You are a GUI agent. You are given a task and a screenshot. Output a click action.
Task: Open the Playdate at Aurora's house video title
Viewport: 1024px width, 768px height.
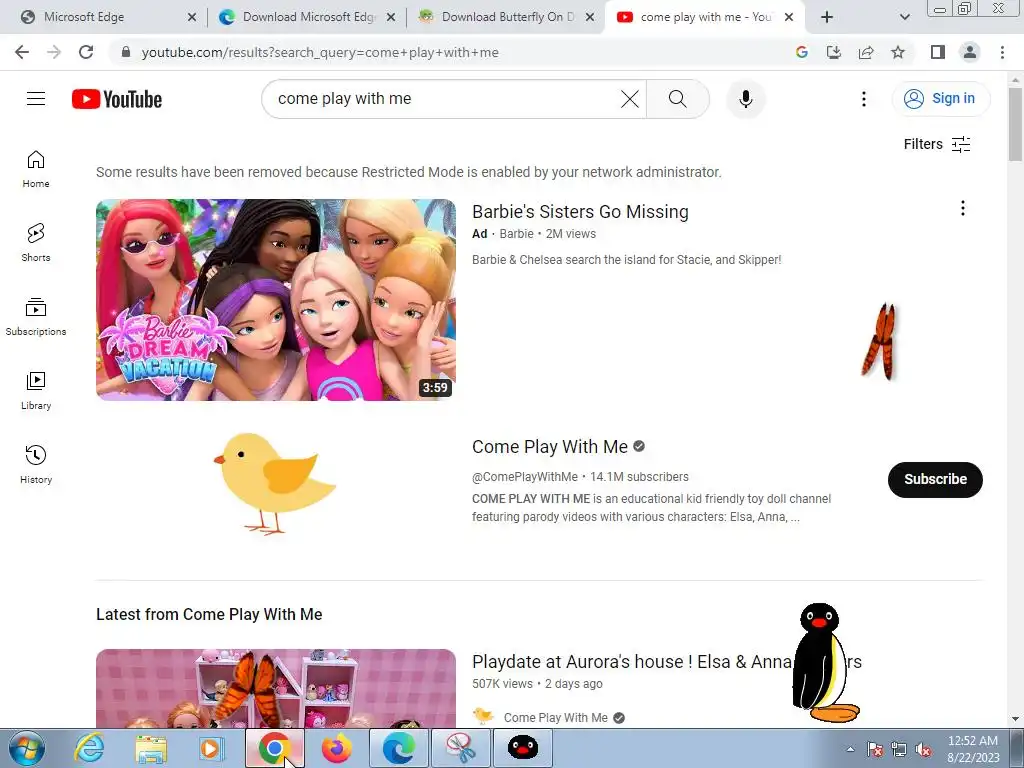[x=632, y=662]
